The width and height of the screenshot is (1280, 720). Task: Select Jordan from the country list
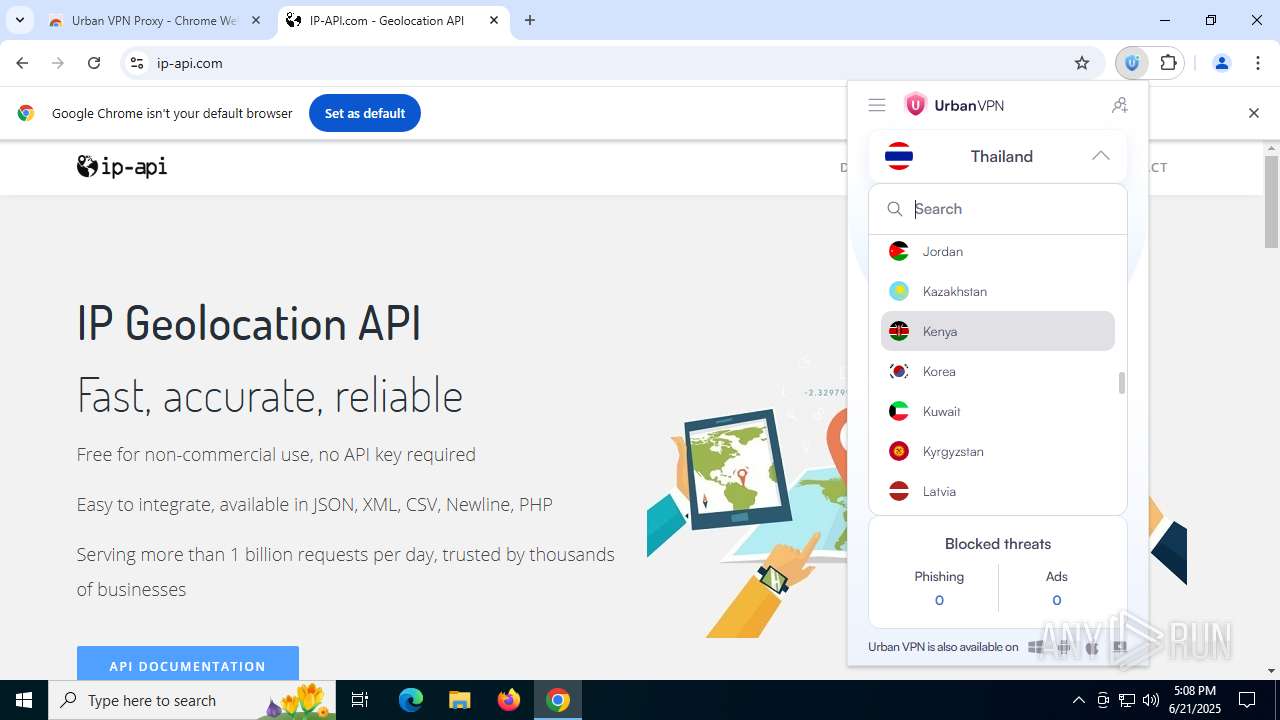click(x=998, y=251)
